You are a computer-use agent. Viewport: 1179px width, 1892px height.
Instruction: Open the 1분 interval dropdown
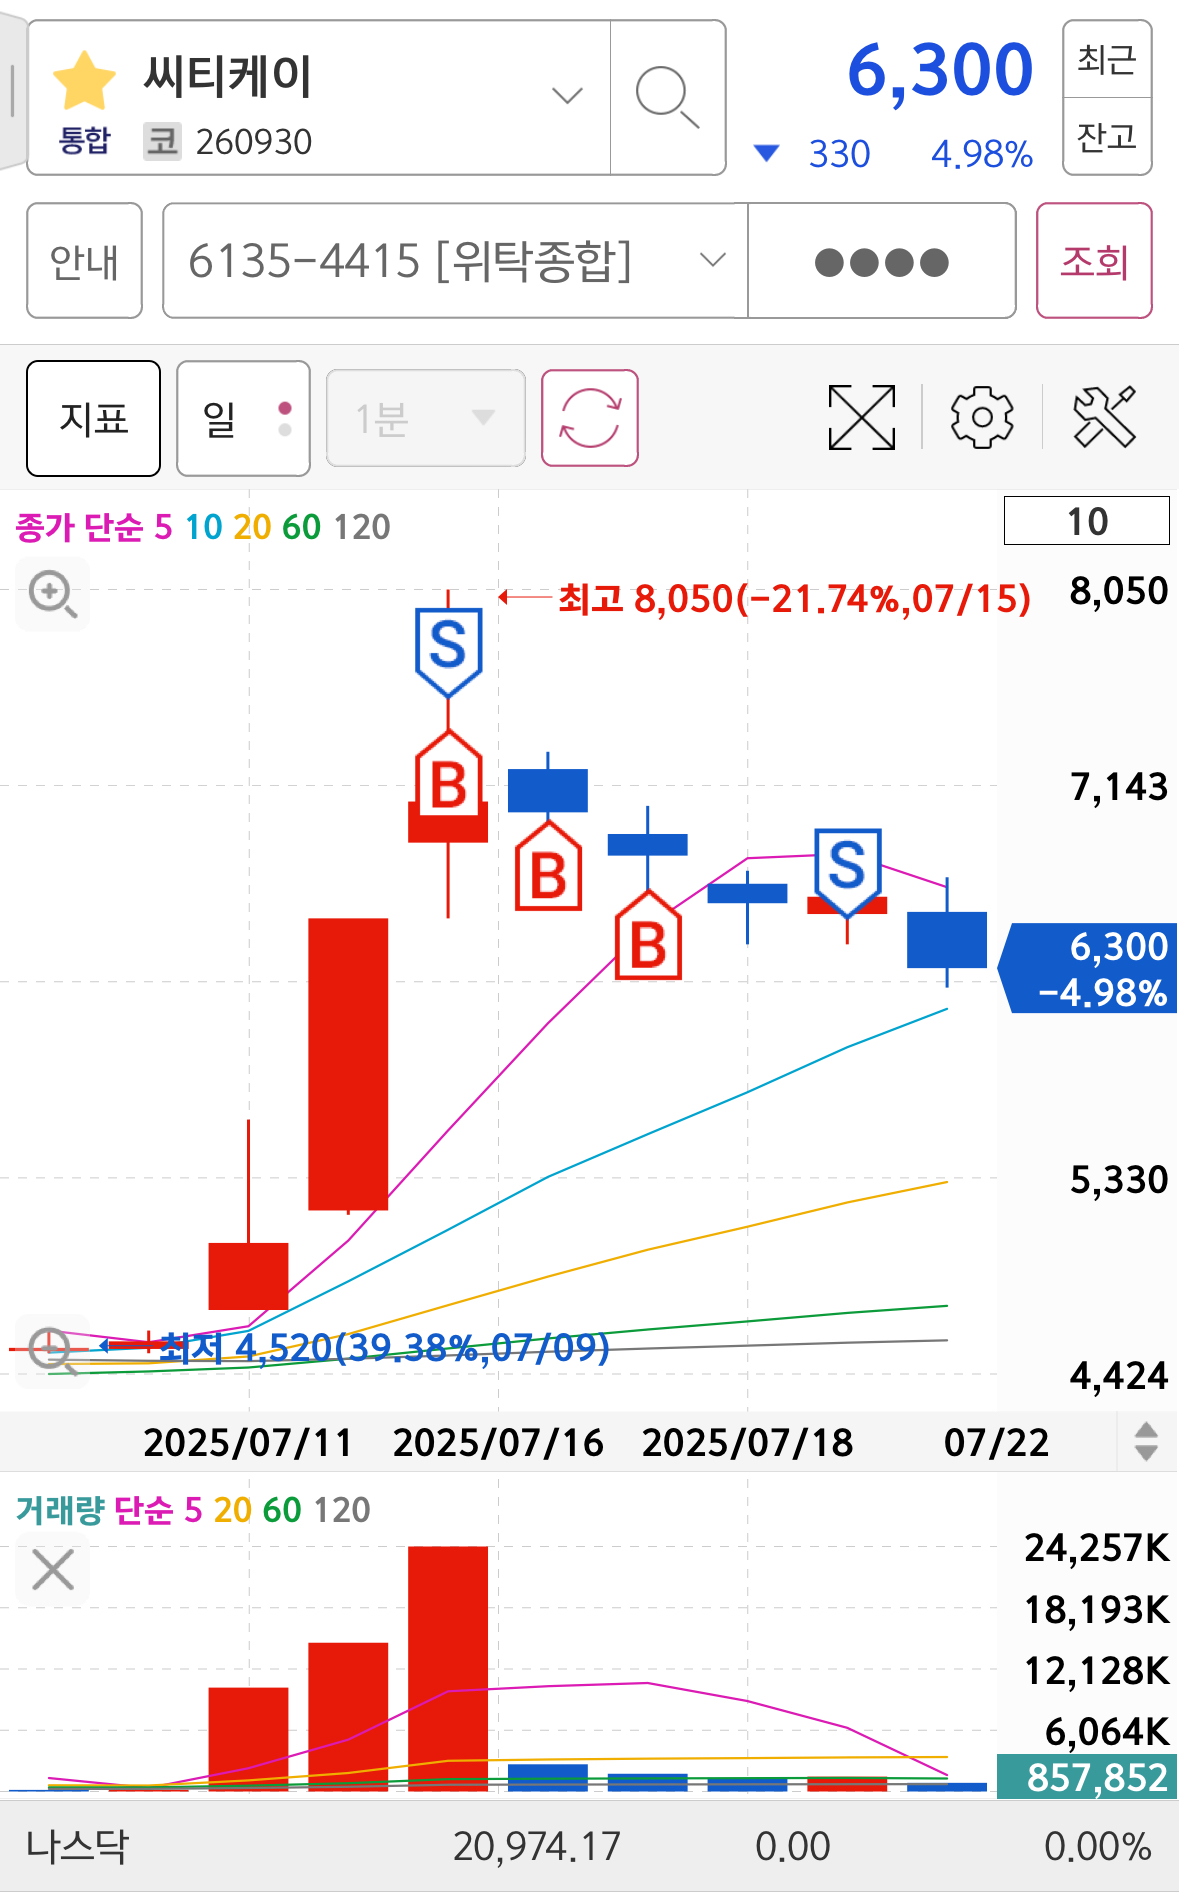click(x=426, y=418)
